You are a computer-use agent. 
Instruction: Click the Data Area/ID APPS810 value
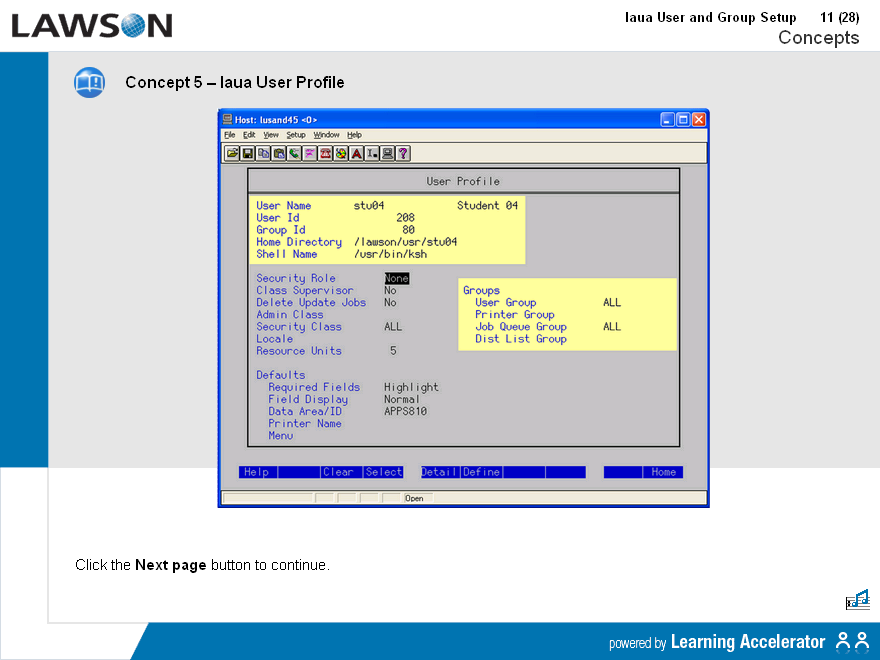pos(405,411)
